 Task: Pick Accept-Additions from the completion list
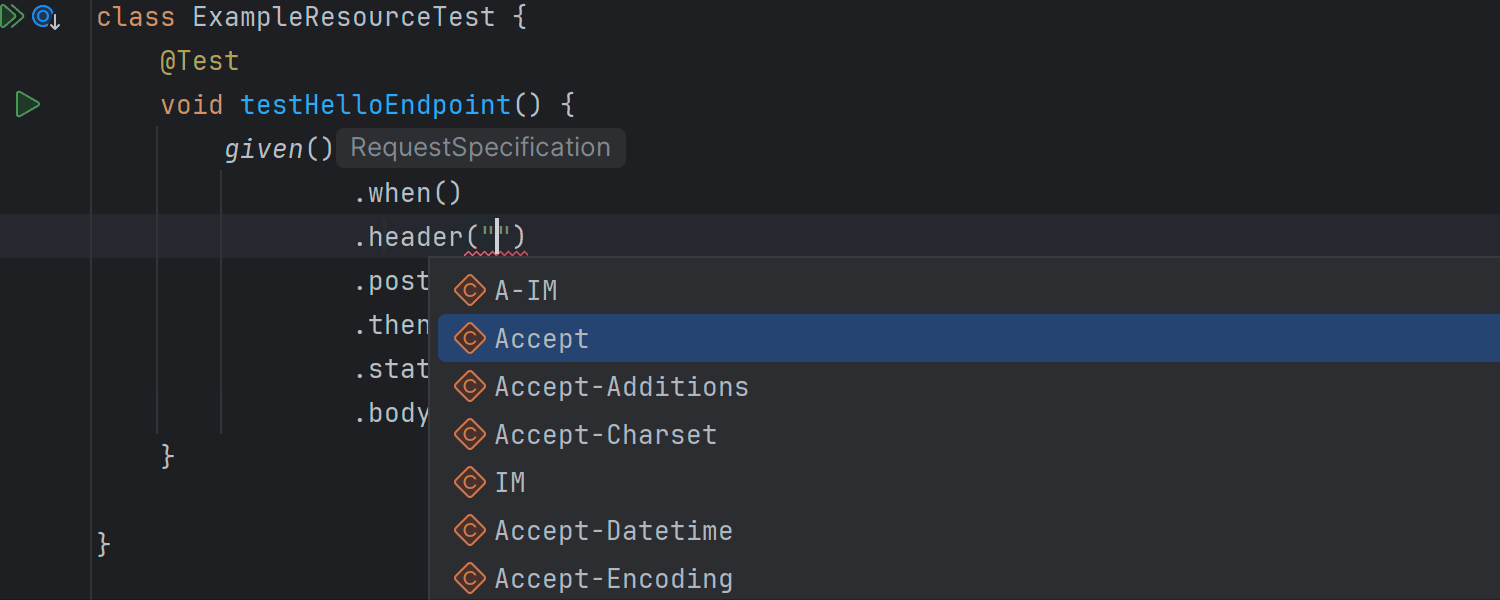[x=968, y=387]
